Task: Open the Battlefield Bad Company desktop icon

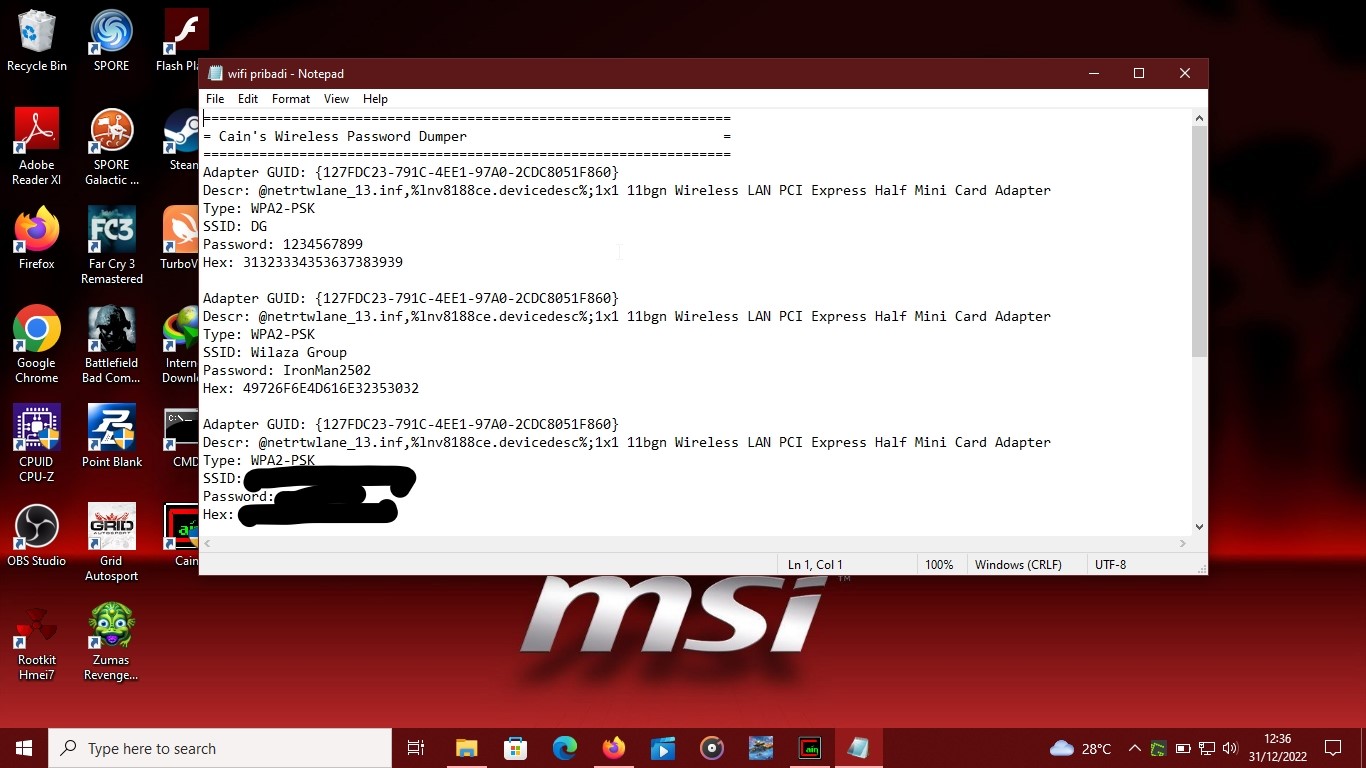Action: tap(111, 345)
